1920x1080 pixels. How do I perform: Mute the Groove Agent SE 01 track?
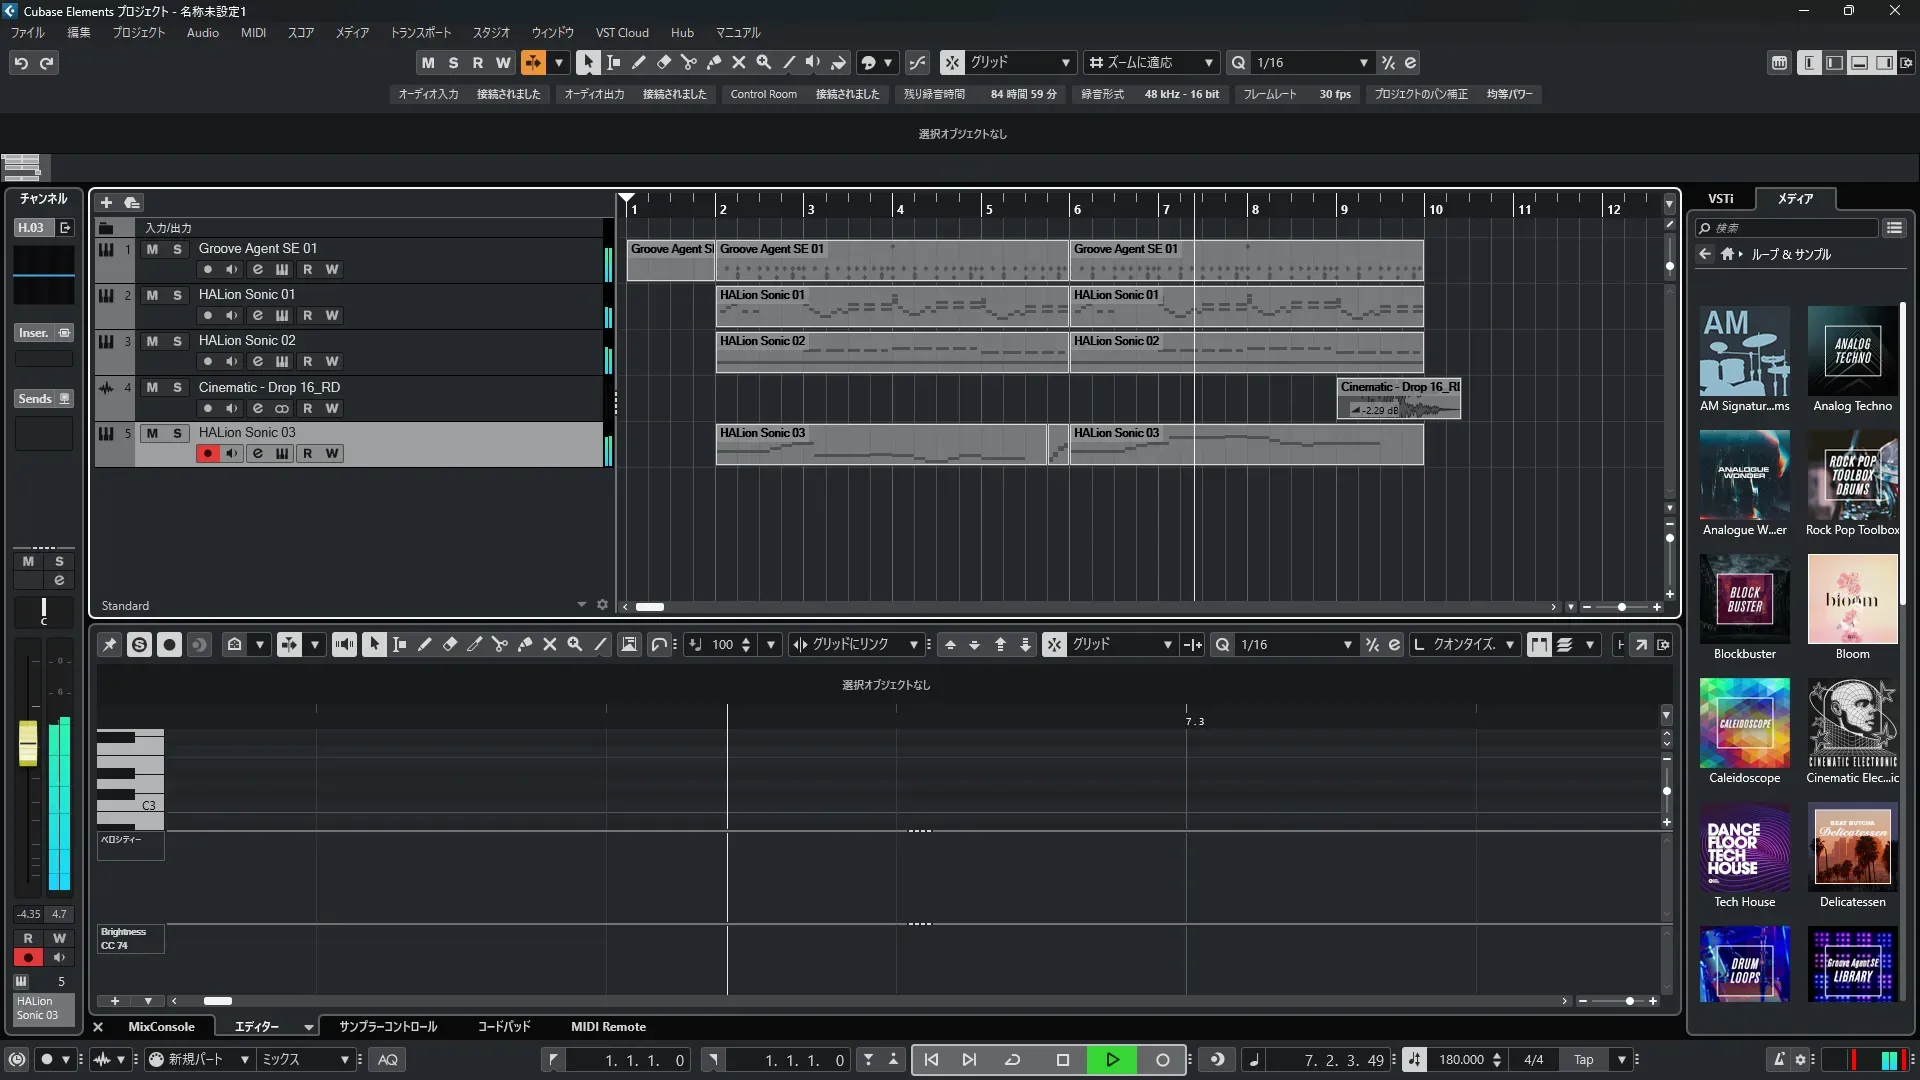tap(152, 249)
